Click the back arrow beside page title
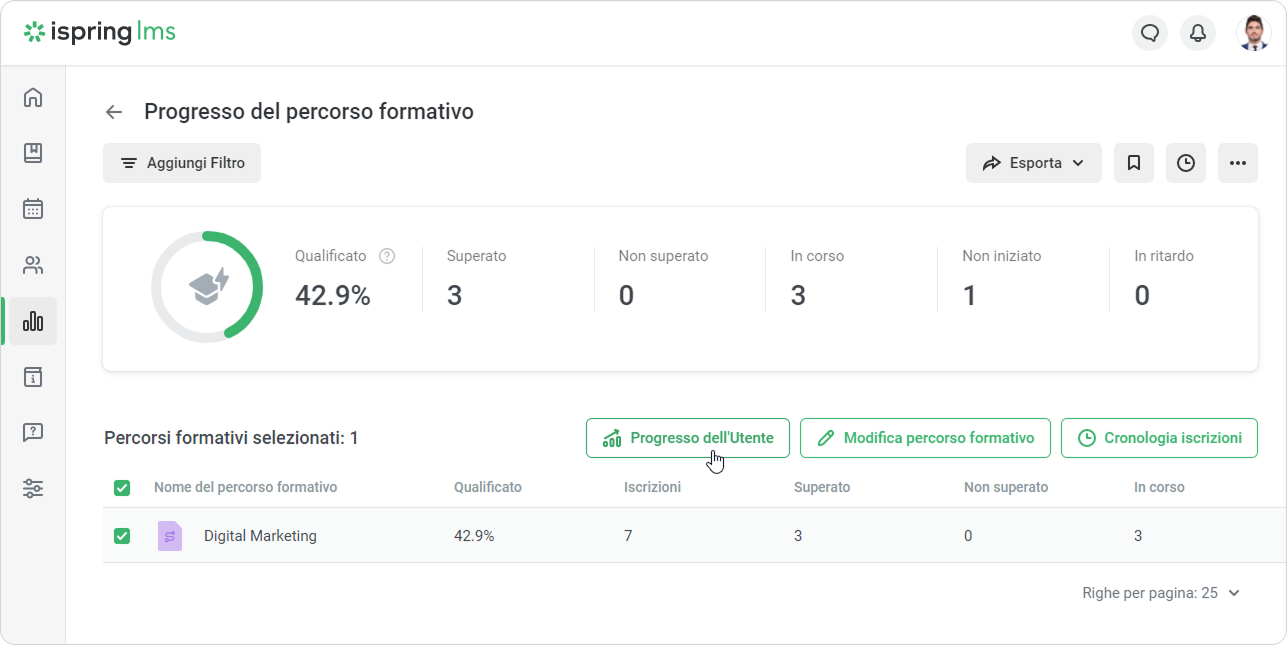 point(114,112)
